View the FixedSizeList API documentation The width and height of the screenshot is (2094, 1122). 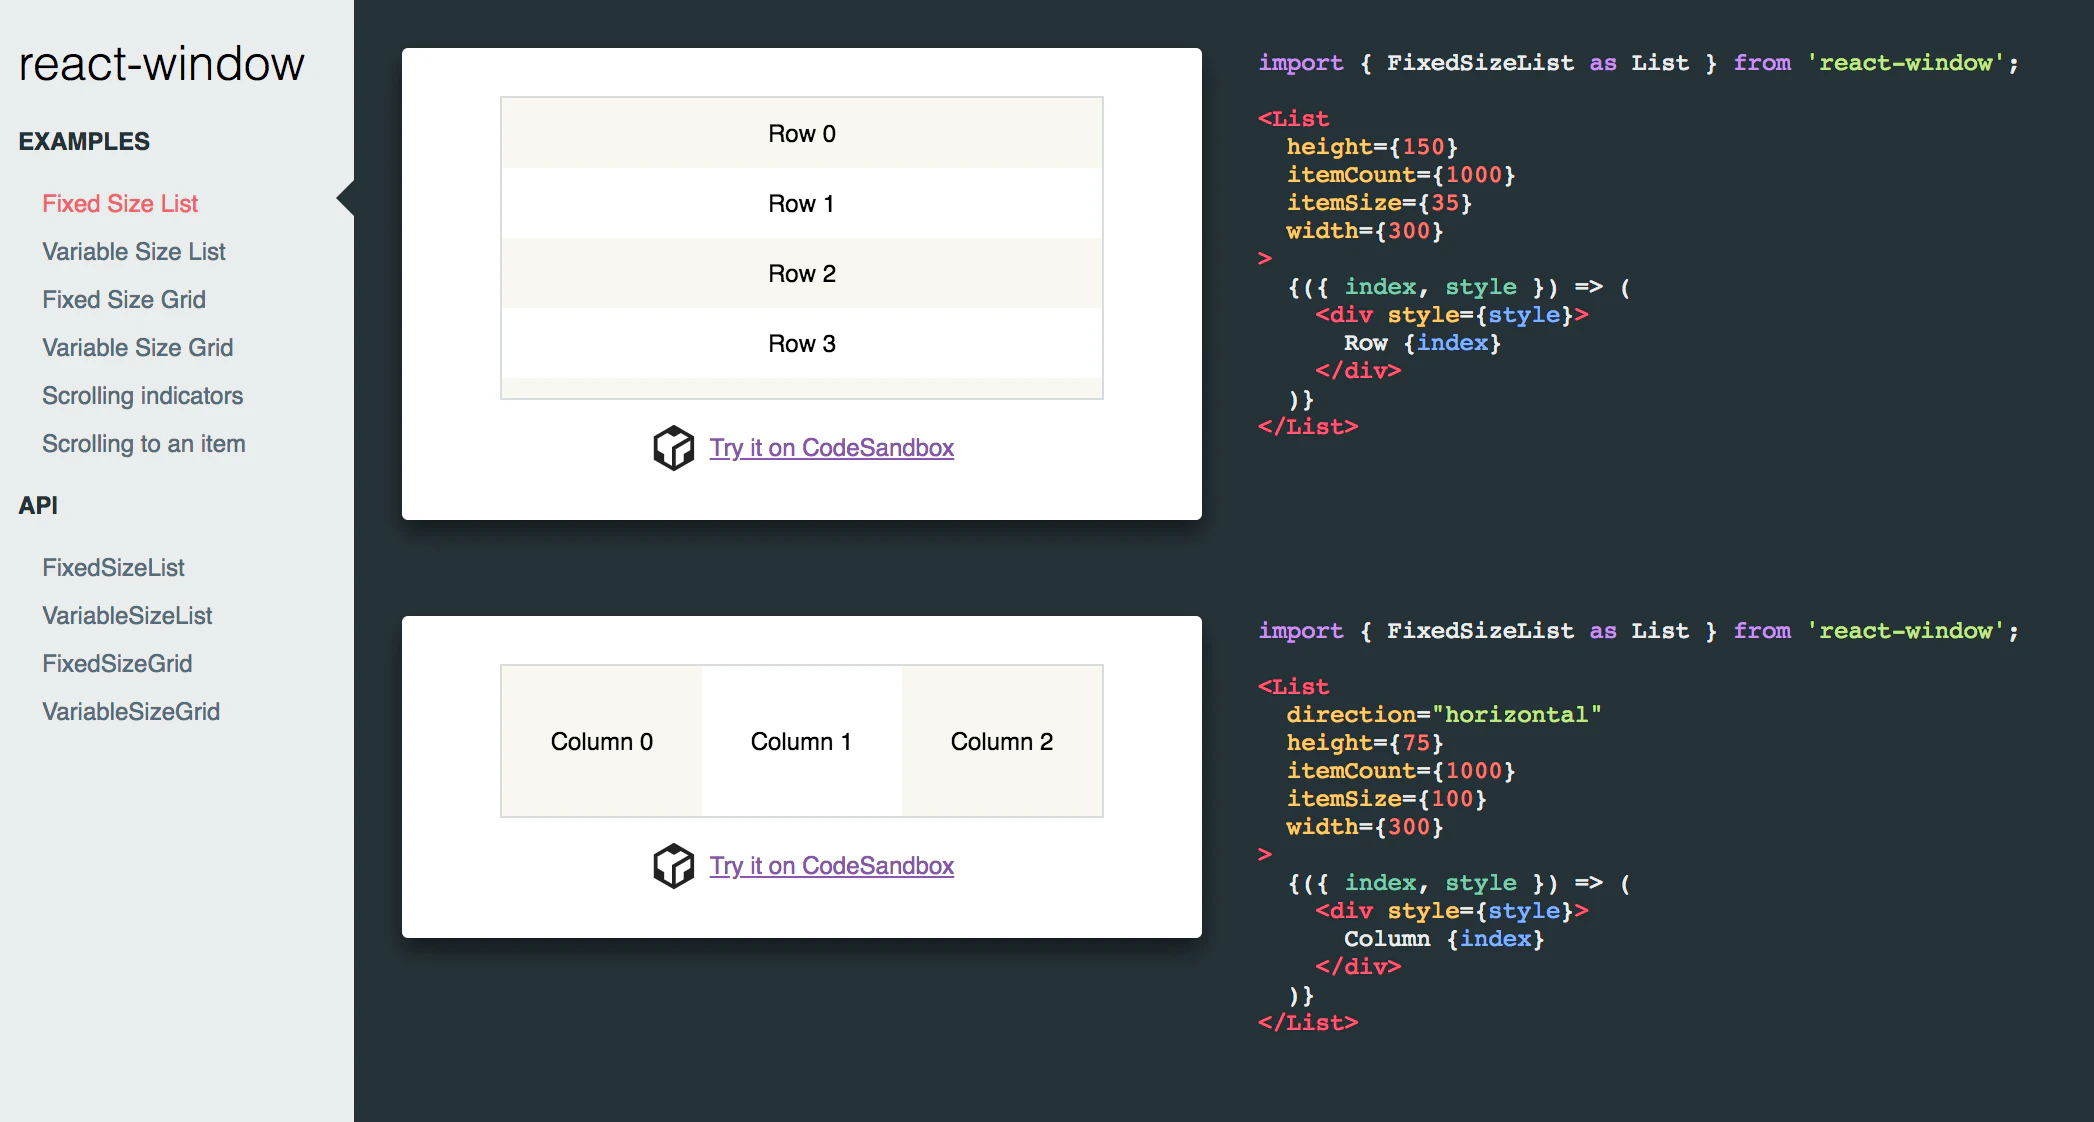click(113, 567)
